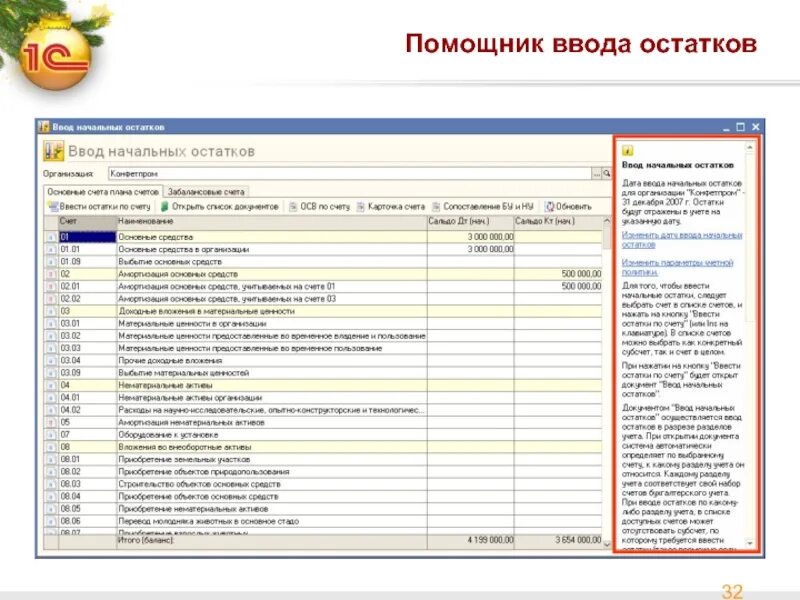Screen dimensions: 800x600
Task: Select cell 'Строительство объектов основных средств'
Action: (271, 484)
